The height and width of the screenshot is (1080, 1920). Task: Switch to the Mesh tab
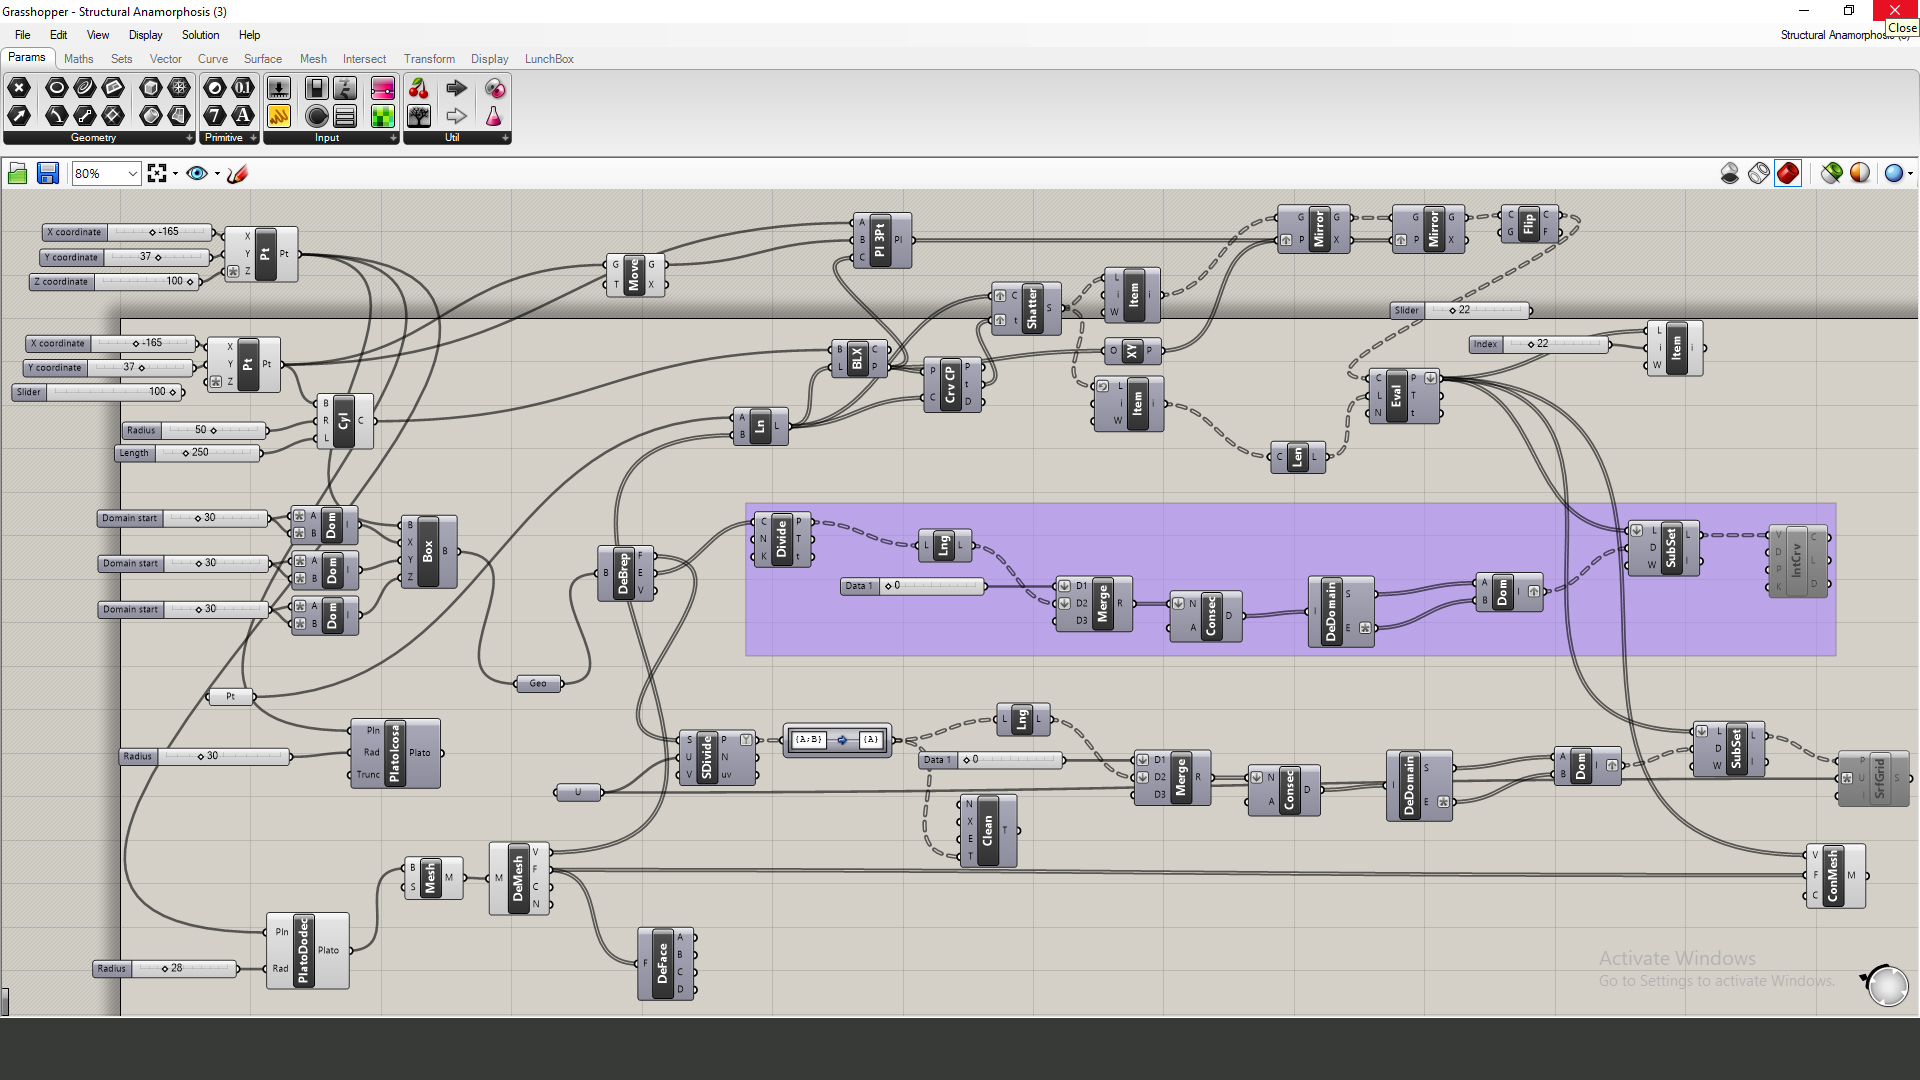[x=314, y=59]
